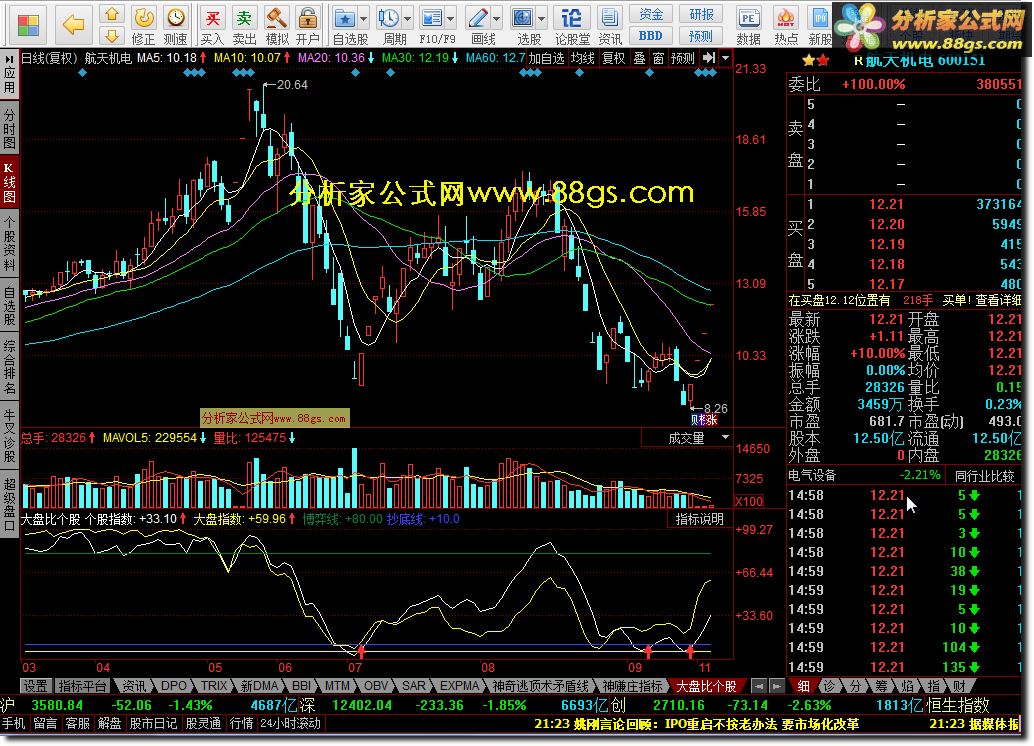Go back with the yellow left arrow
This screenshot has height=746, width=1034.
(x=73, y=24)
